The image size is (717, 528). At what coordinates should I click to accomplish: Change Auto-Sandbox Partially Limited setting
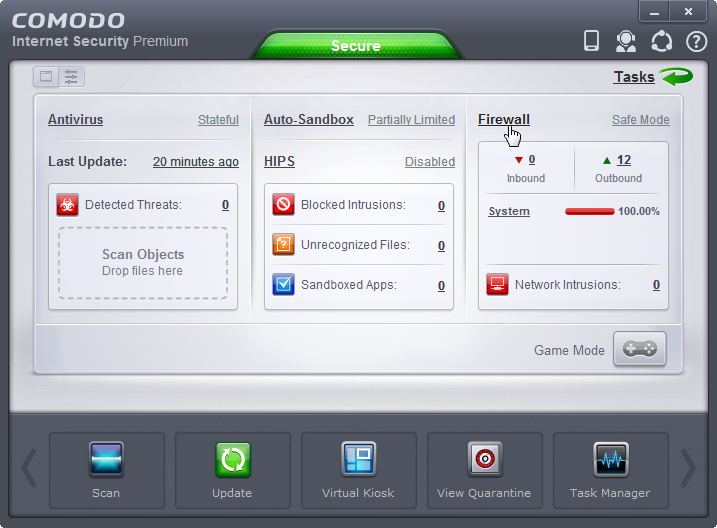point(411,120)
